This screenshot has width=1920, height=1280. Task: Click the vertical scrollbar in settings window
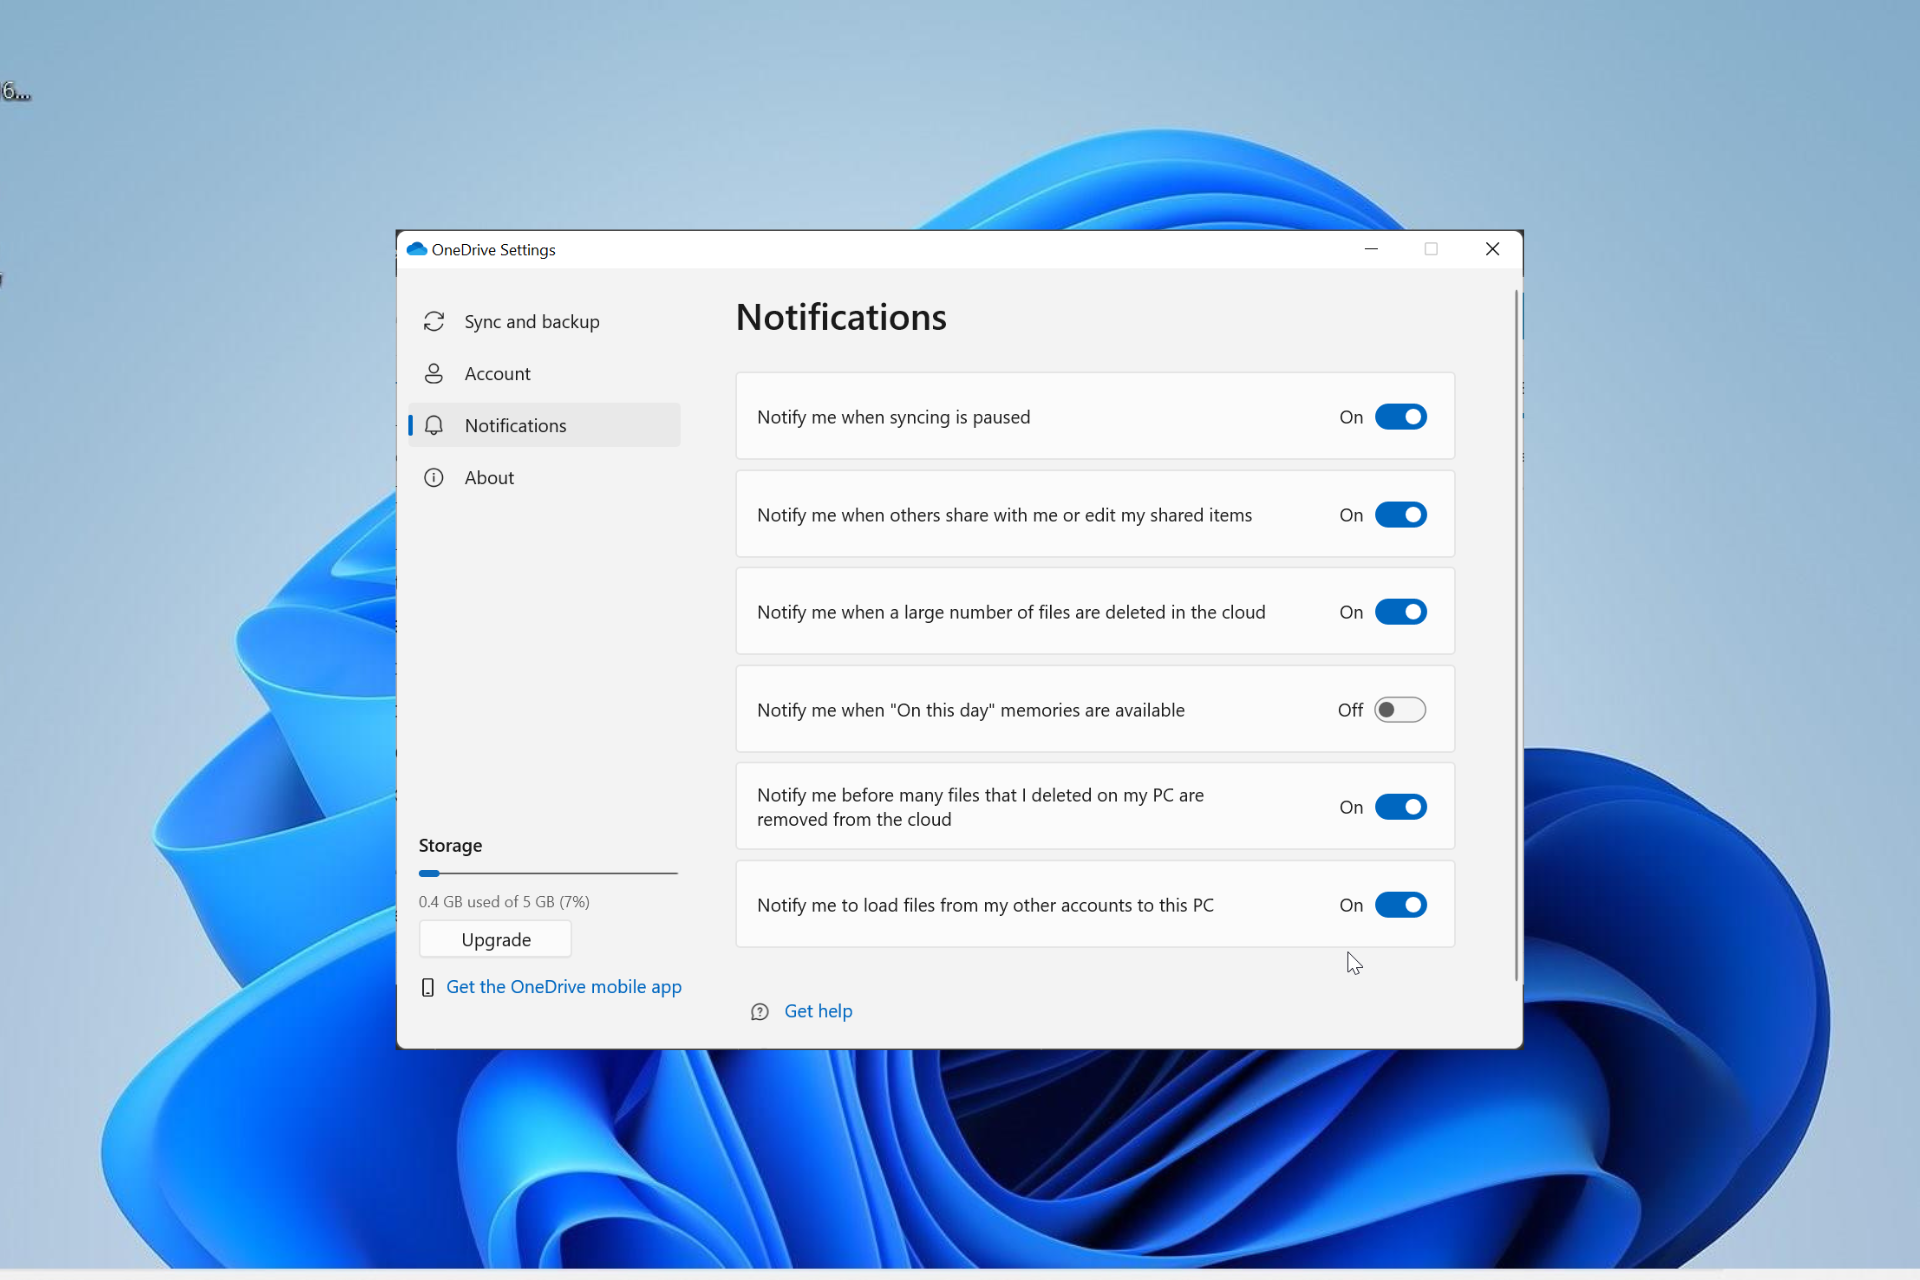[1516, 635]
